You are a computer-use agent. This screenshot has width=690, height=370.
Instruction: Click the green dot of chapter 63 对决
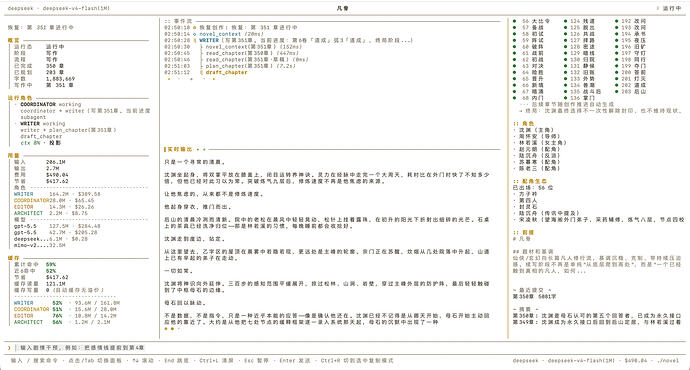(514, 66)
